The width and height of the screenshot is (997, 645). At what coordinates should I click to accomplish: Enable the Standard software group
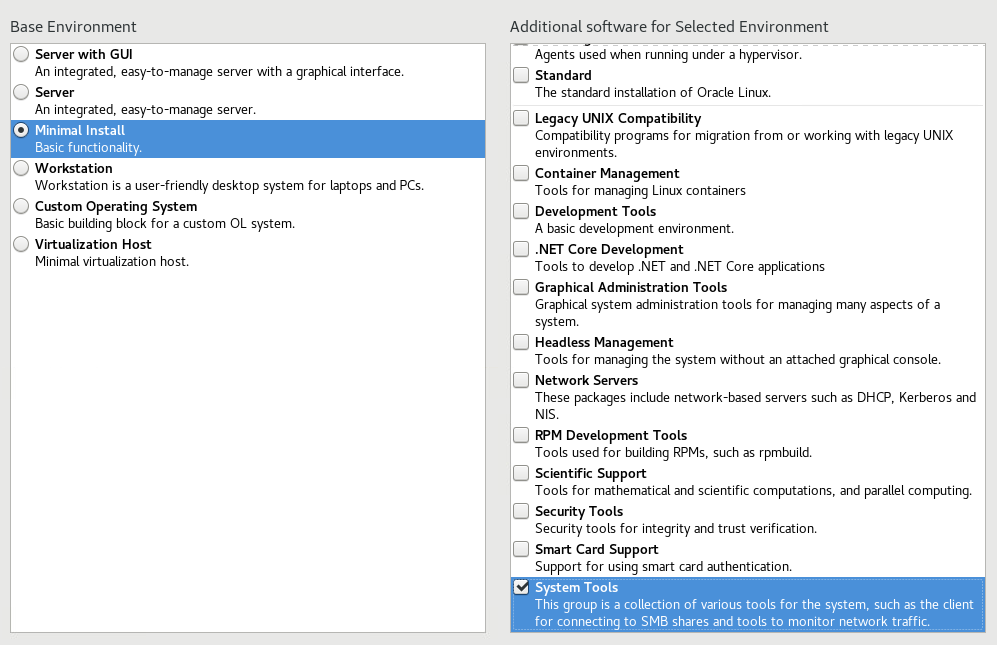521,74
